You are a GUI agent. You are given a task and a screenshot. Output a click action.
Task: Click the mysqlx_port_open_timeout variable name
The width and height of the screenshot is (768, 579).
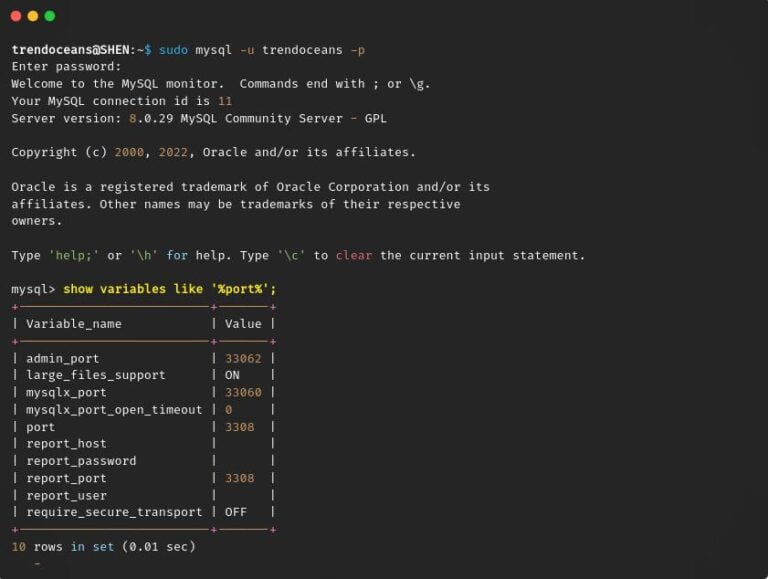pyautogui.click(x=114, y=409)
